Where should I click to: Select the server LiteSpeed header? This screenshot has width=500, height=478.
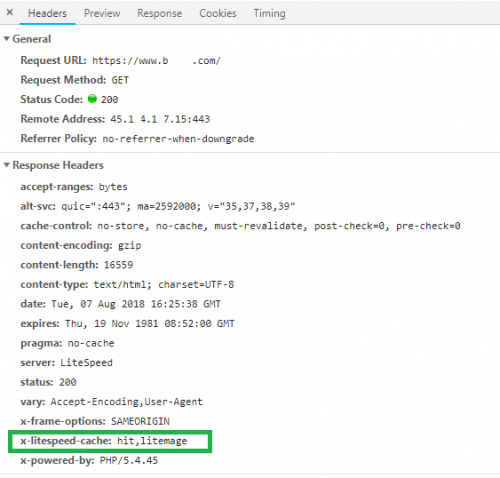[67, 363]
